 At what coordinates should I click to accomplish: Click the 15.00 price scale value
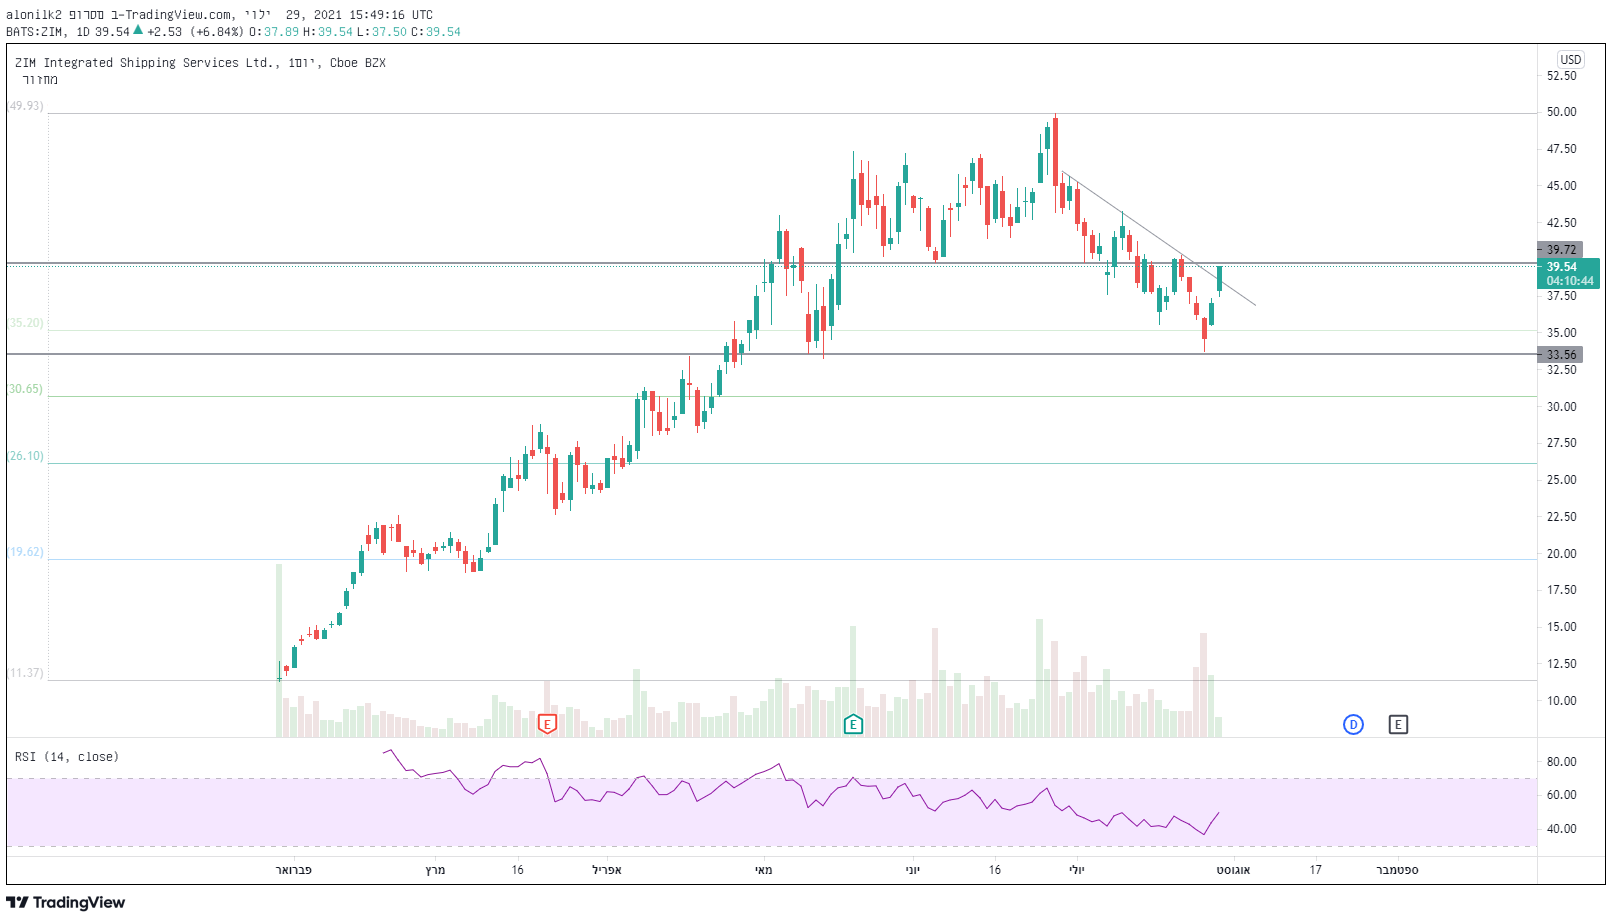coord(1562,627)
